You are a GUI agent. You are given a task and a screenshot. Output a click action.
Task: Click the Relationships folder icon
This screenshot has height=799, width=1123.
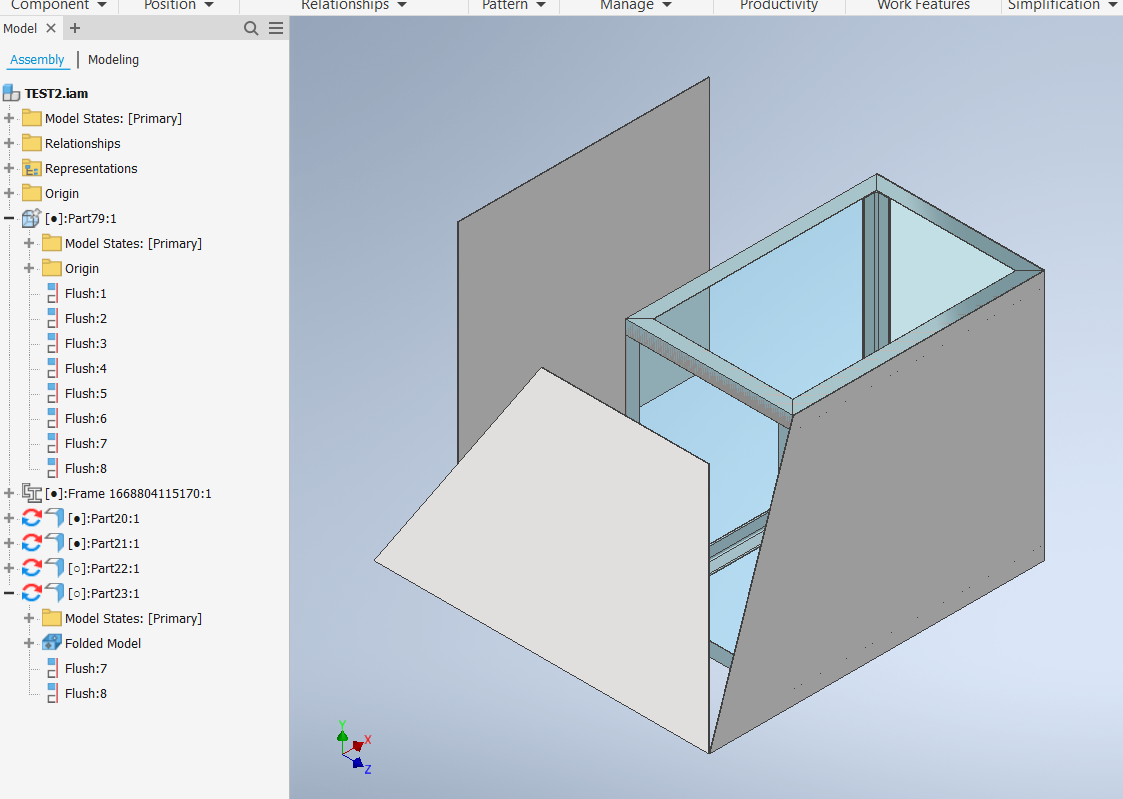(x=33, y=143)
